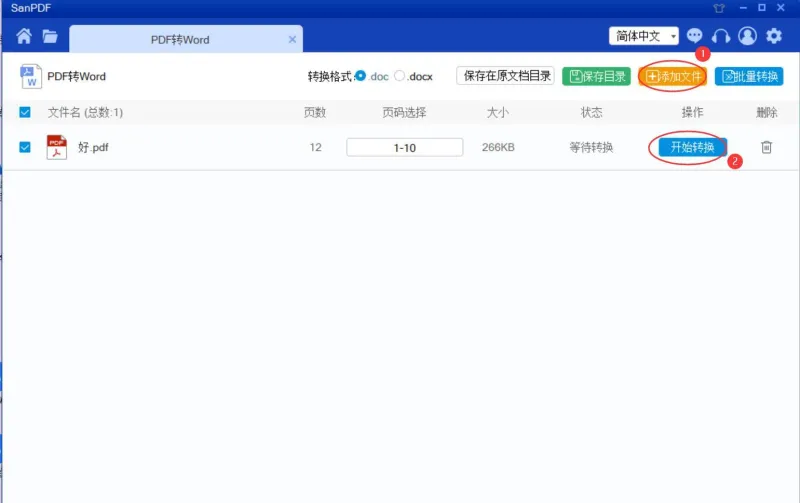Click the 等待转换 status text
Viewport: 800px width, 503px height.
click(591, 147)
